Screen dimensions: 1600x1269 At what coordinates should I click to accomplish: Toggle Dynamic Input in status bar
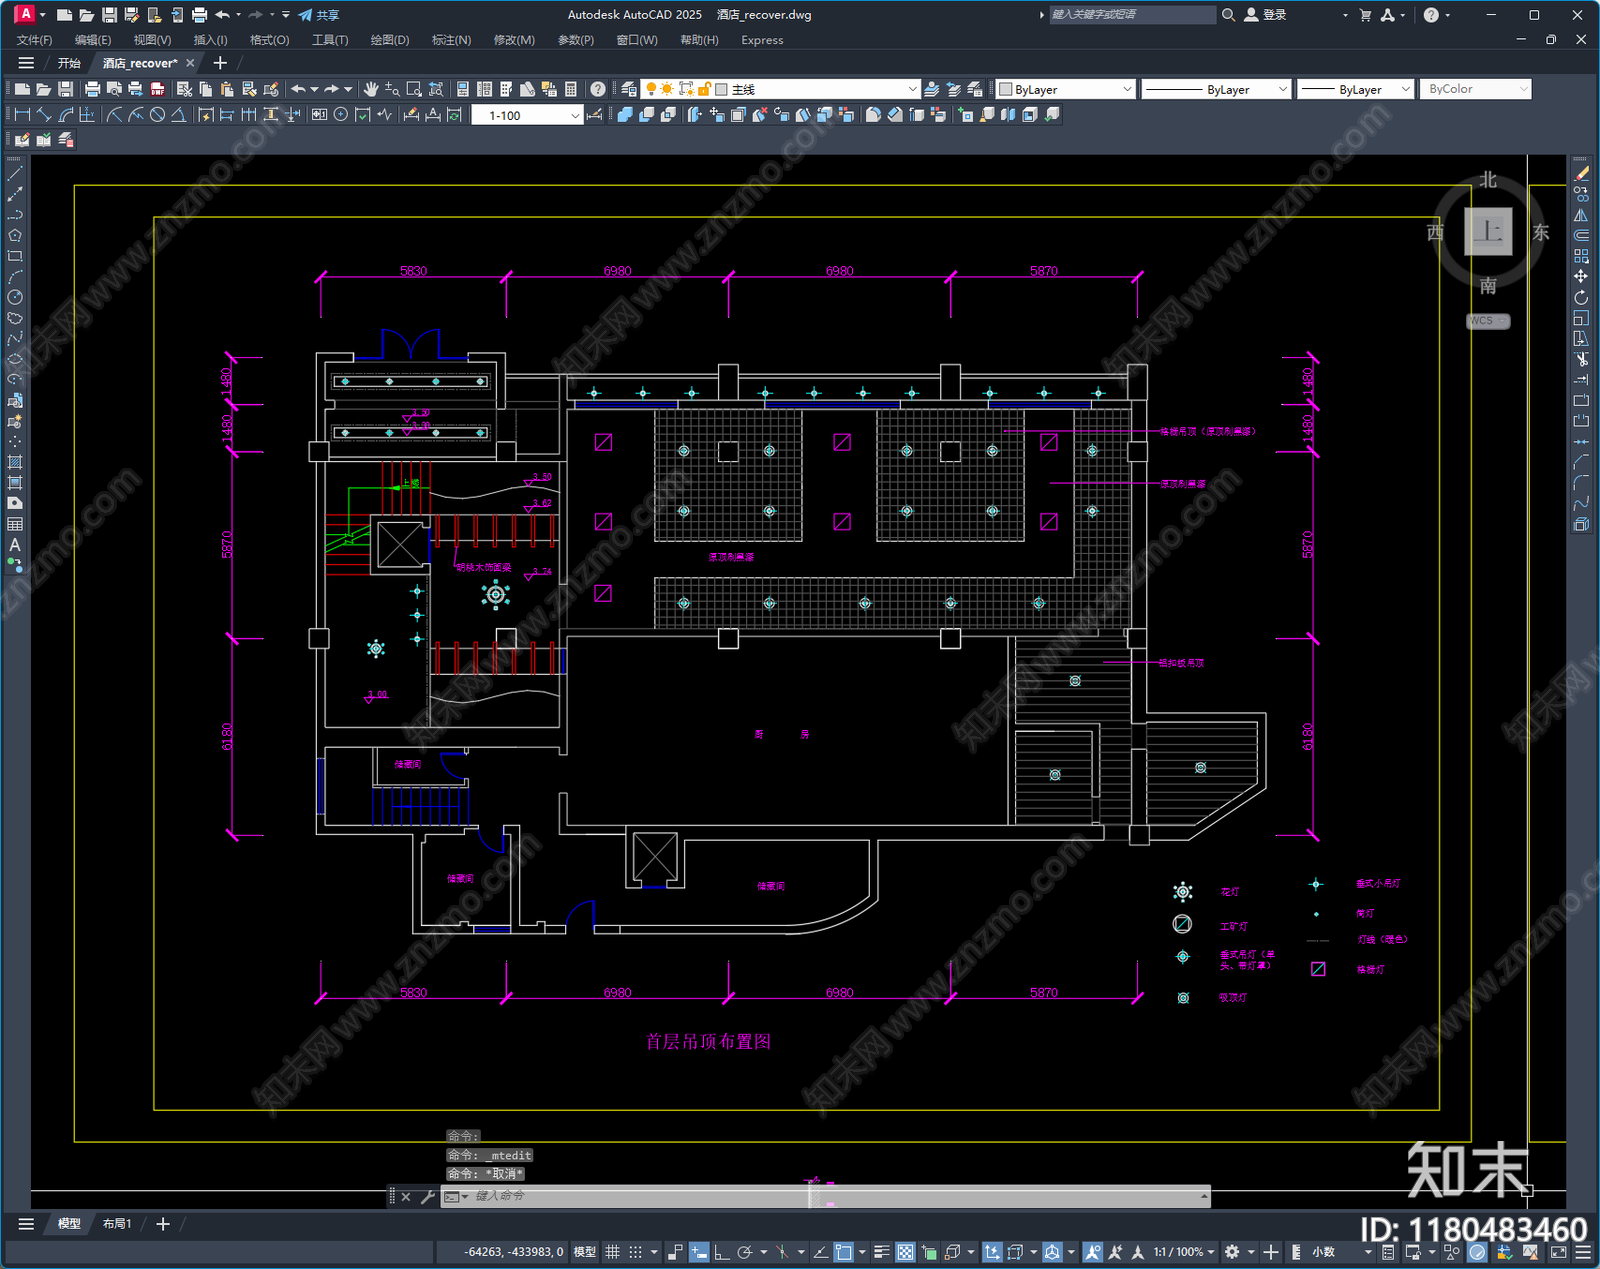[699, 1252]
